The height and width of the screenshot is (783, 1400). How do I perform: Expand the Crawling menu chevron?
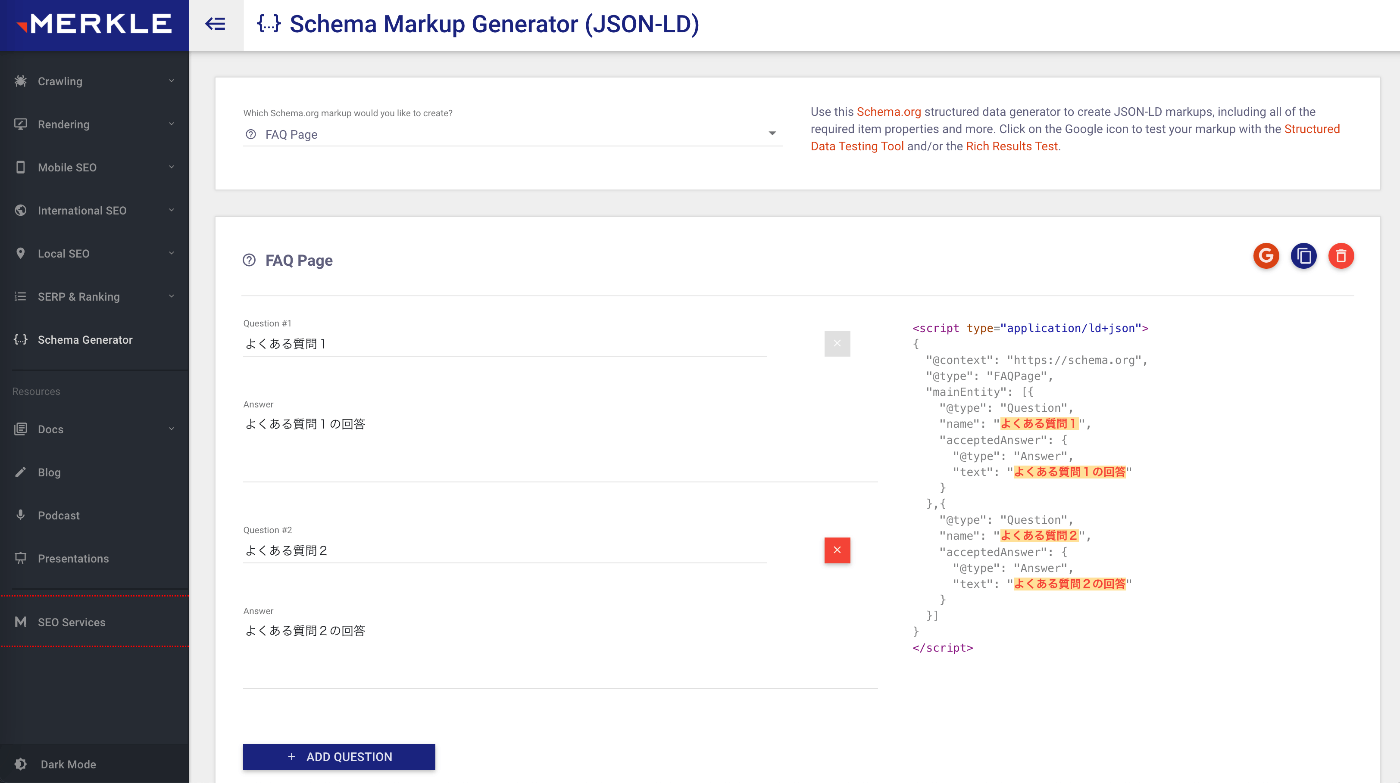(x=171, y=81)
